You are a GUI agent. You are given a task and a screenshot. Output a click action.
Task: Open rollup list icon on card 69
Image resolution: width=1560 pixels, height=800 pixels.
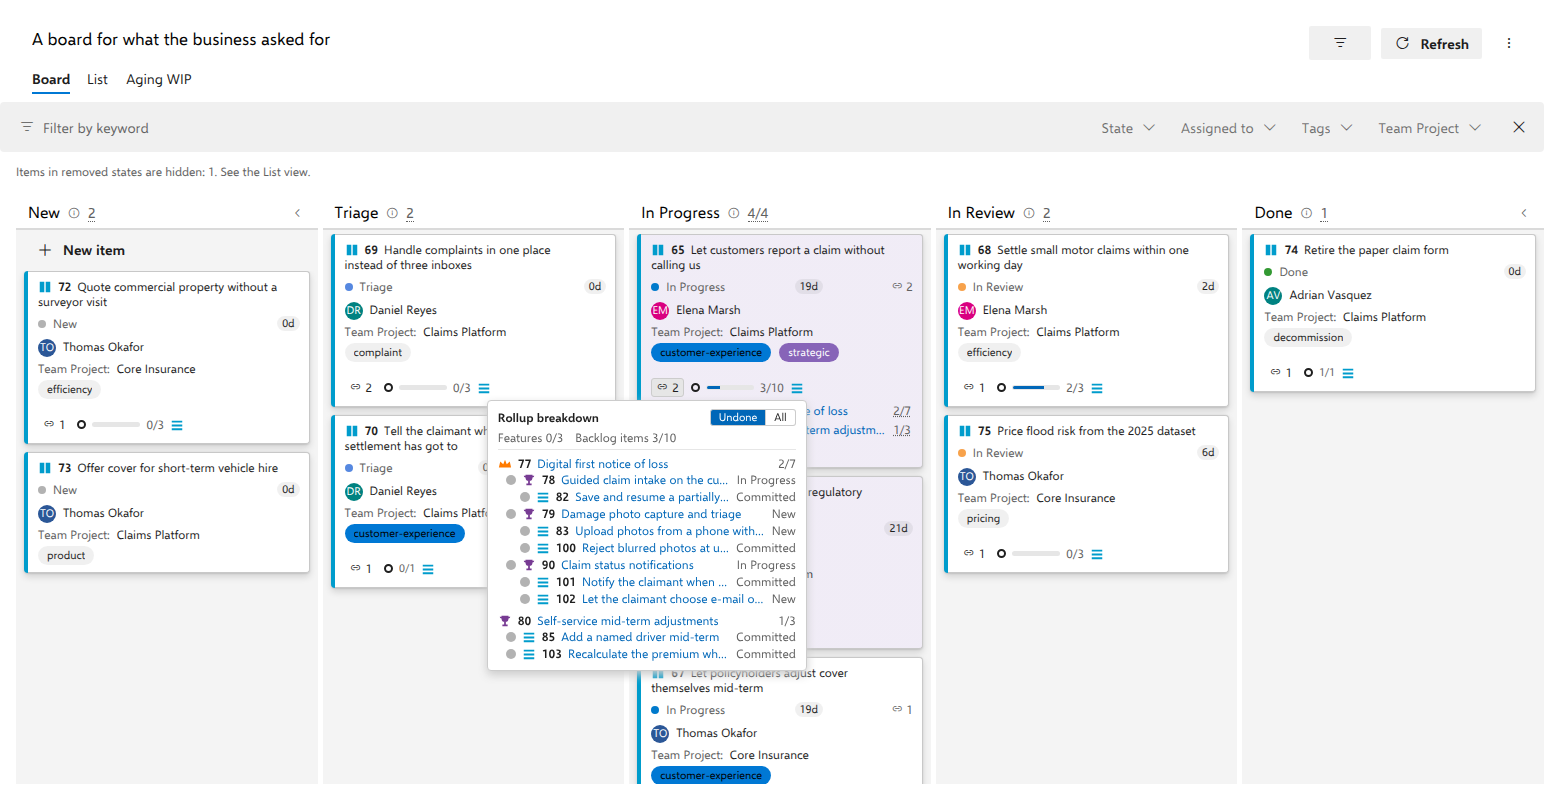pos(484,388)
